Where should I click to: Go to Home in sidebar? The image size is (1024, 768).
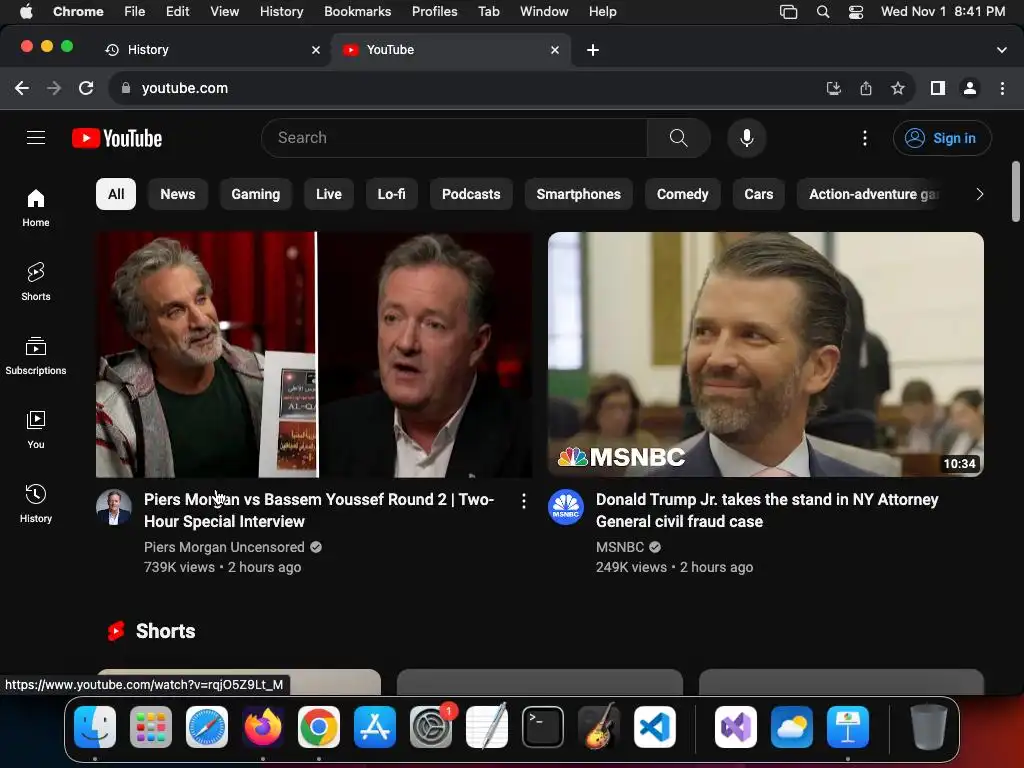tap(36, 208)
